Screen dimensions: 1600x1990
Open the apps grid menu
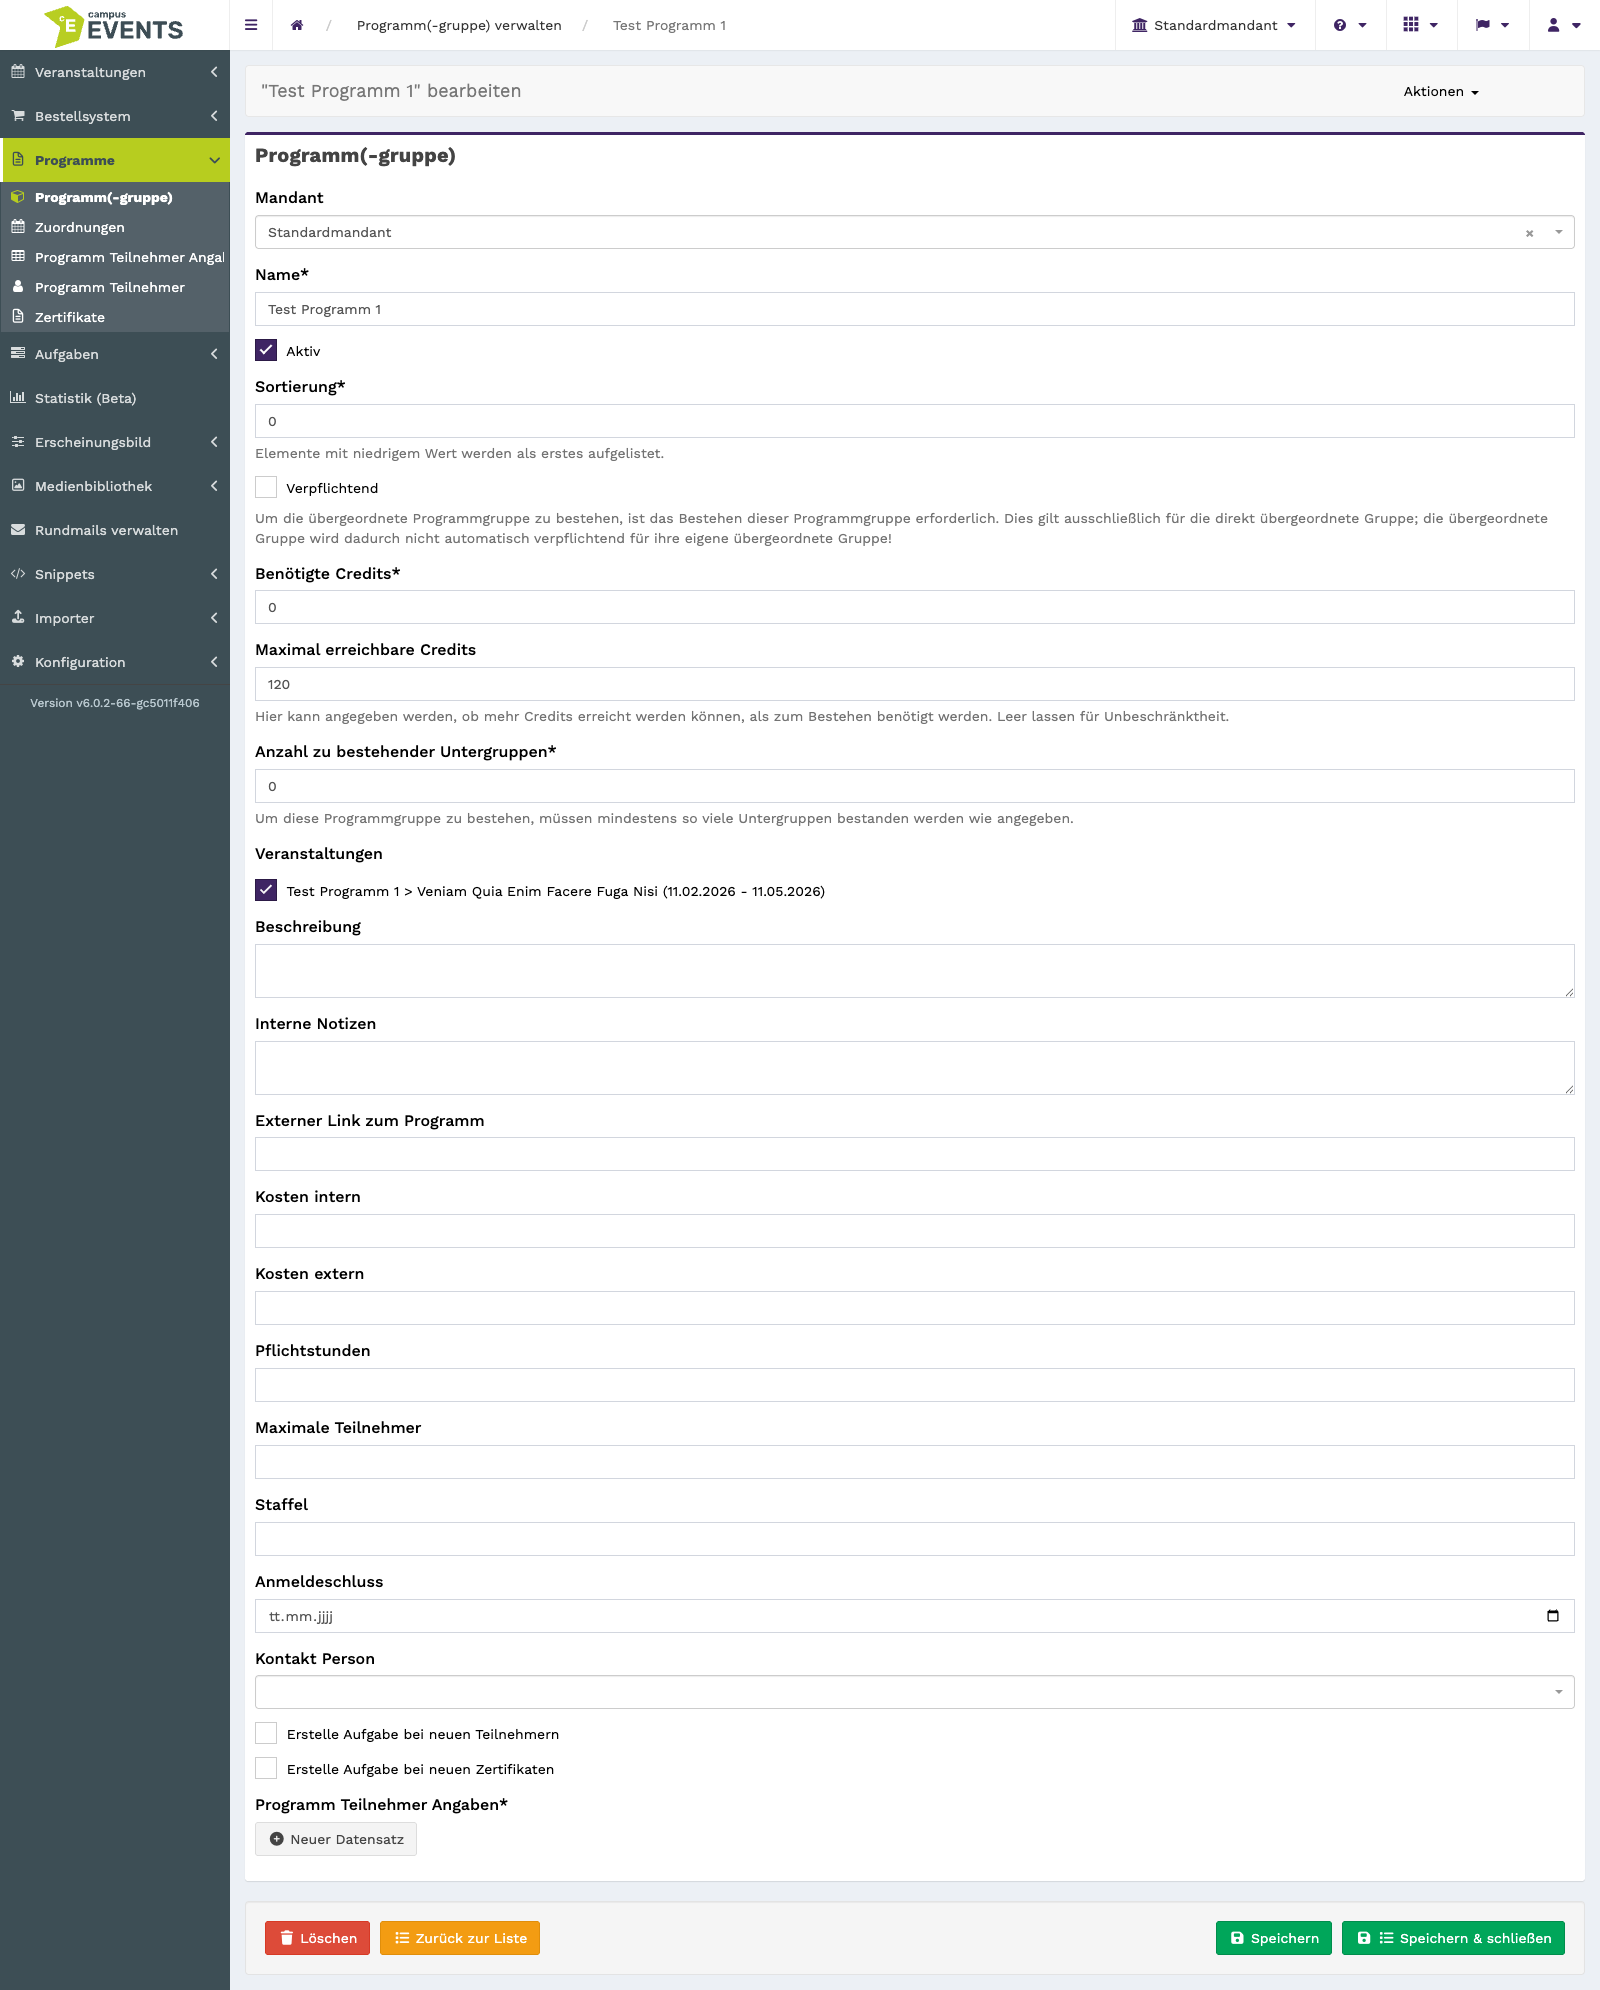coord(1420,25)
